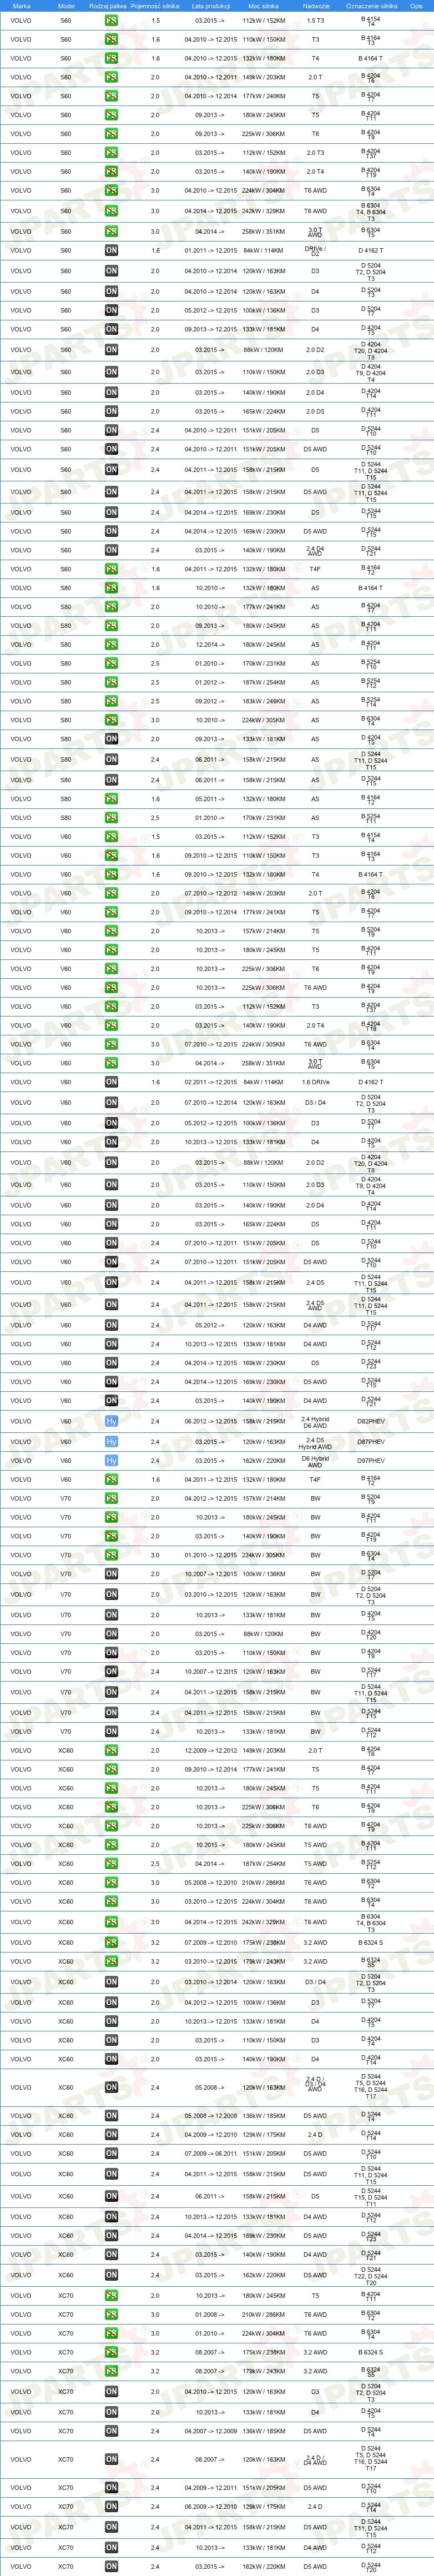Select the D82PHEV engine code cell
The height and width of the screenshot is (2576, 434).
click(x=371, y=1421)
